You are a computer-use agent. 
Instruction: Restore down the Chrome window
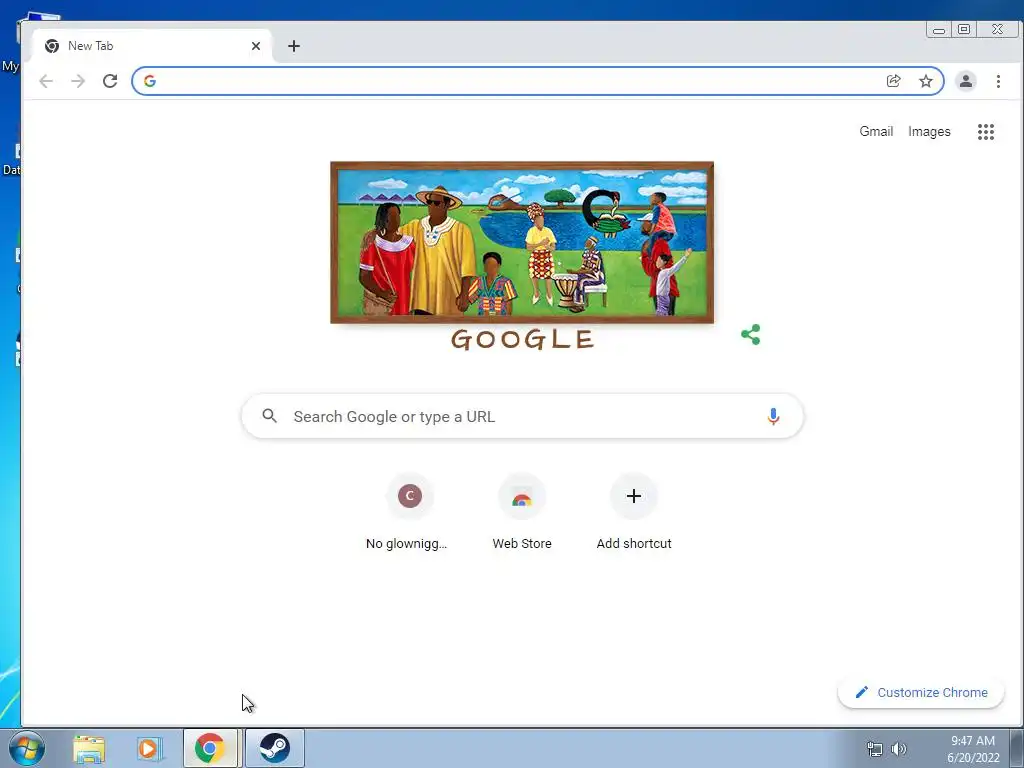tap(964, 29)
